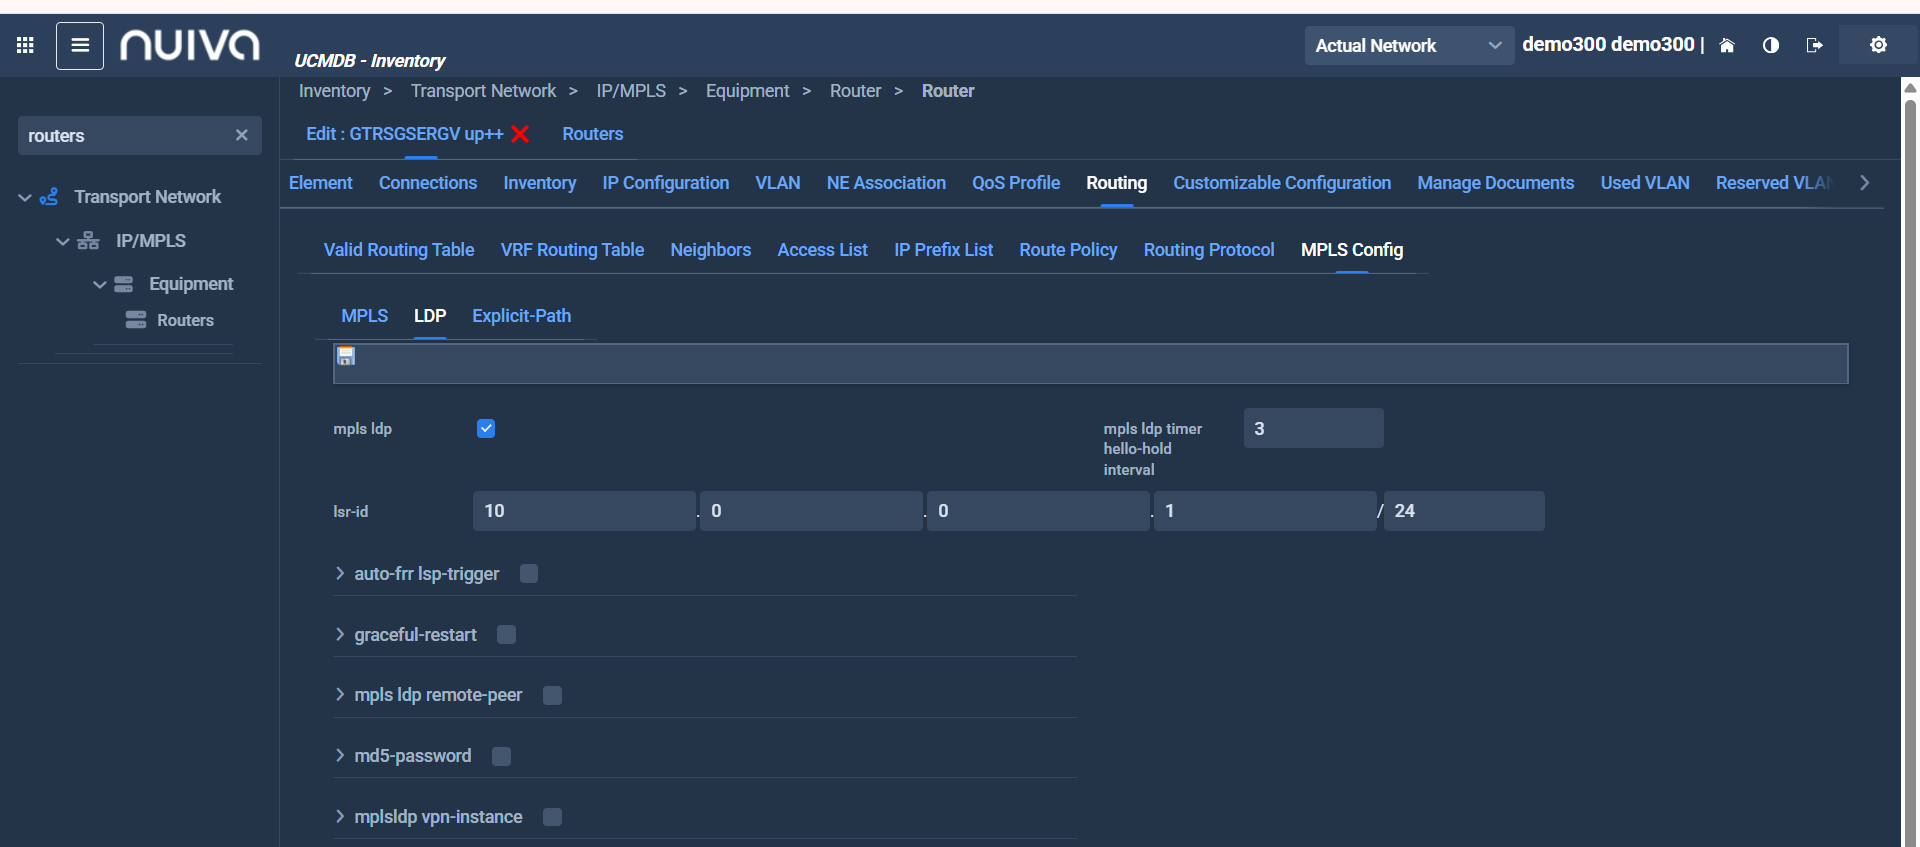Expand the auto-frr lsp-trigger section
Viewport: 1920px width, 847px height.
340,574
